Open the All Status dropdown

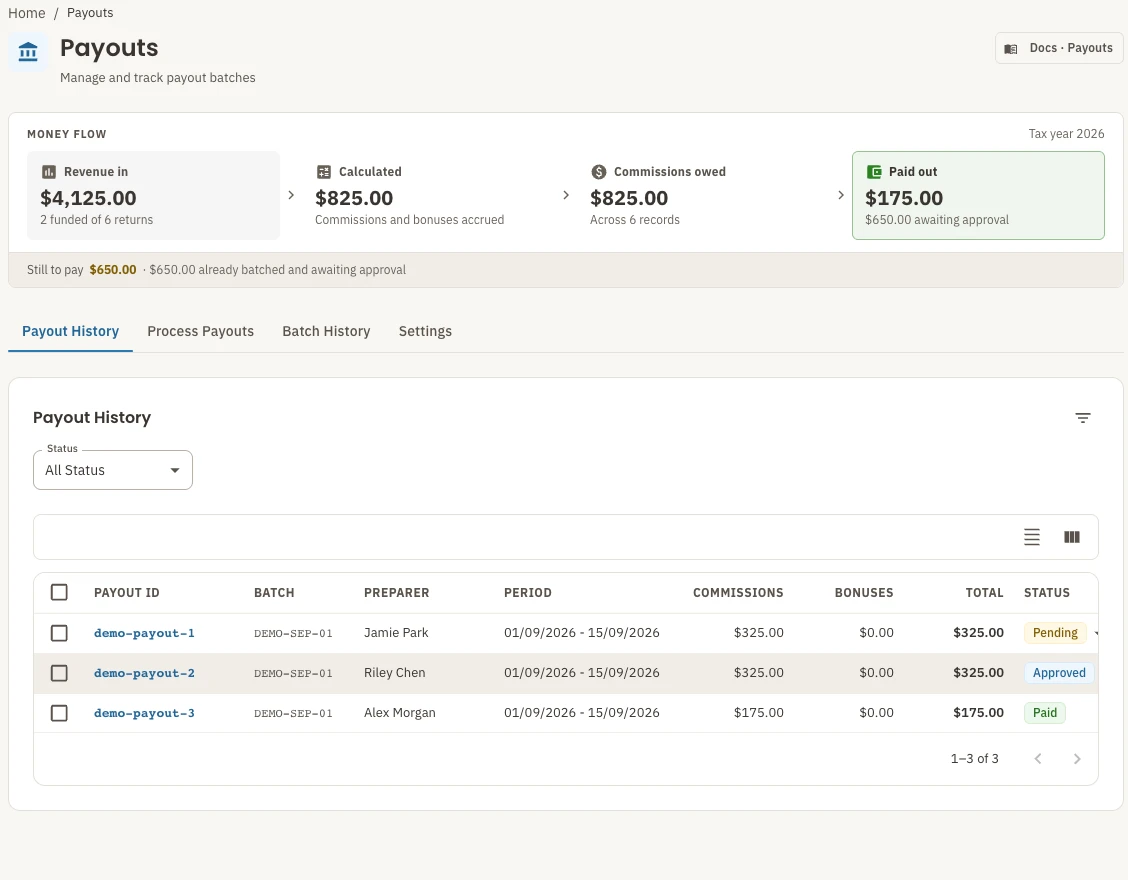coord(113,470)
